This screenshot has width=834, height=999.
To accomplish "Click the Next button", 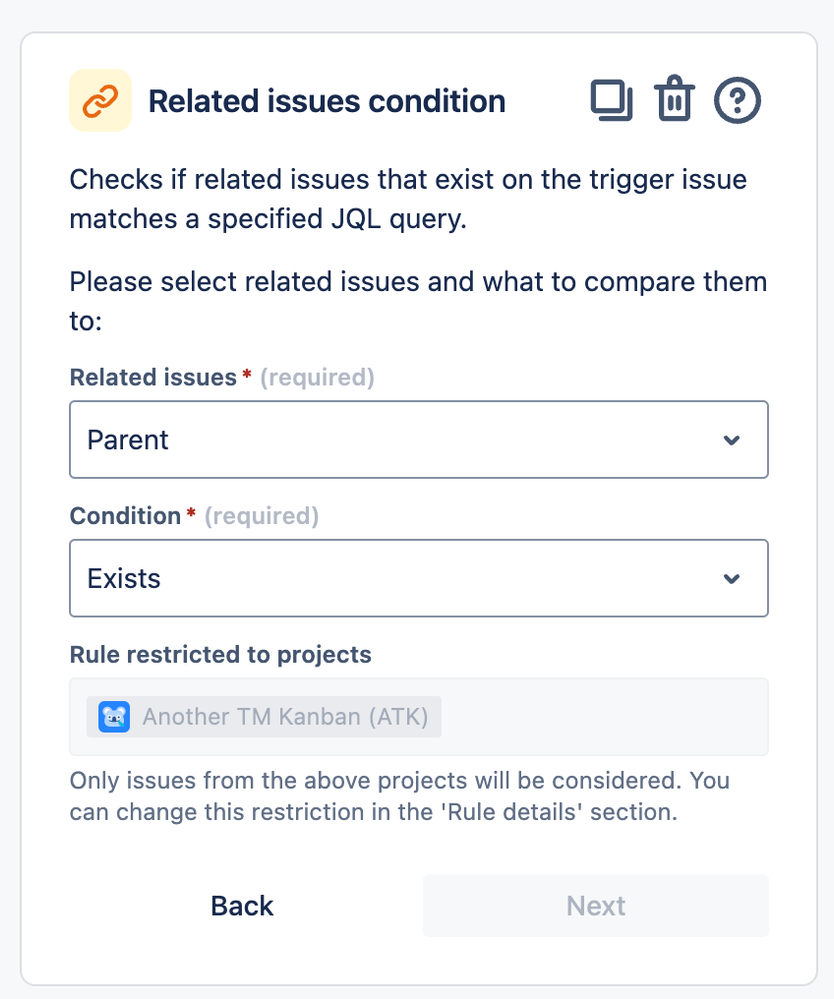I will pos(596,905).
